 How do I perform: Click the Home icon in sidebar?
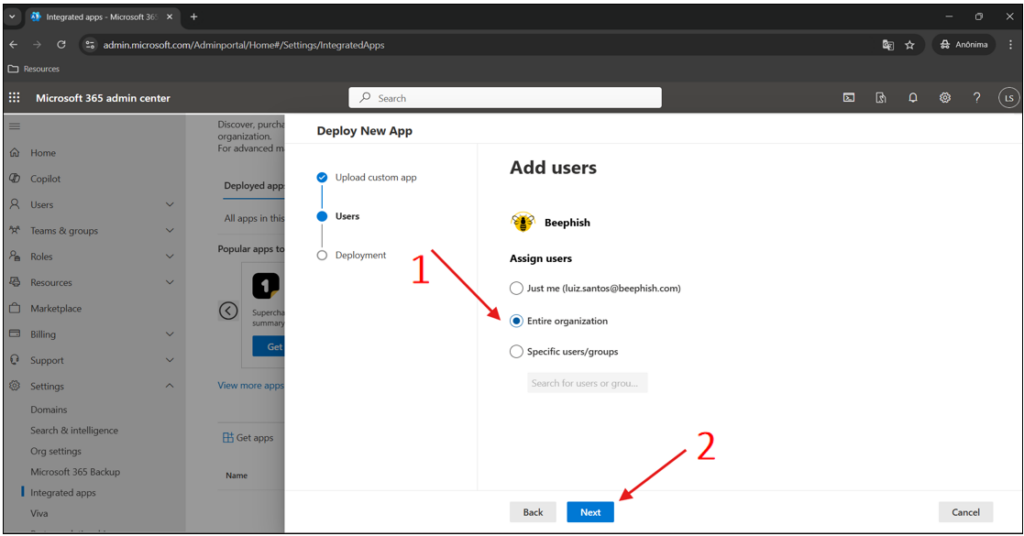point(14,153)
